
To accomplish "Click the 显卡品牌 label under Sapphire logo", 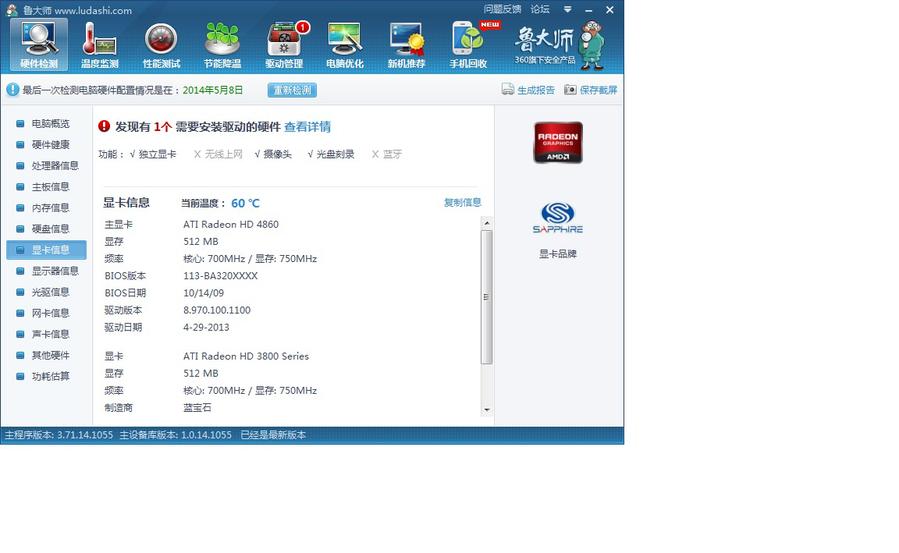I will tap(558, 253).
